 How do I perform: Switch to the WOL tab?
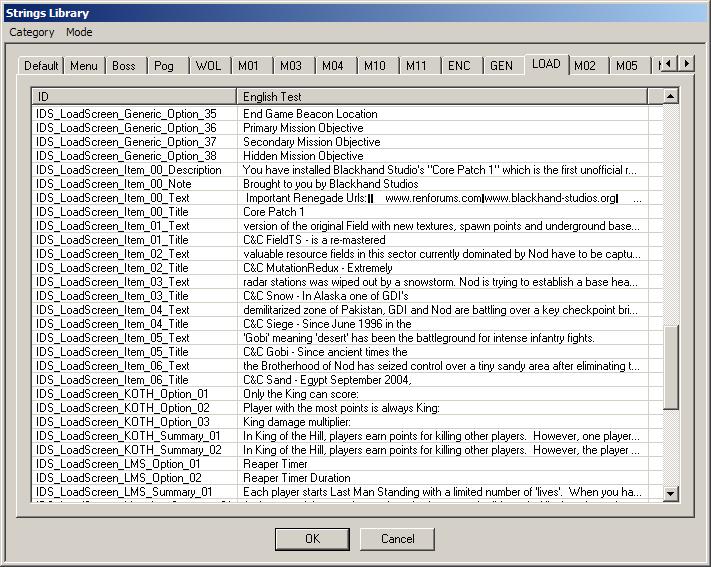208,66
